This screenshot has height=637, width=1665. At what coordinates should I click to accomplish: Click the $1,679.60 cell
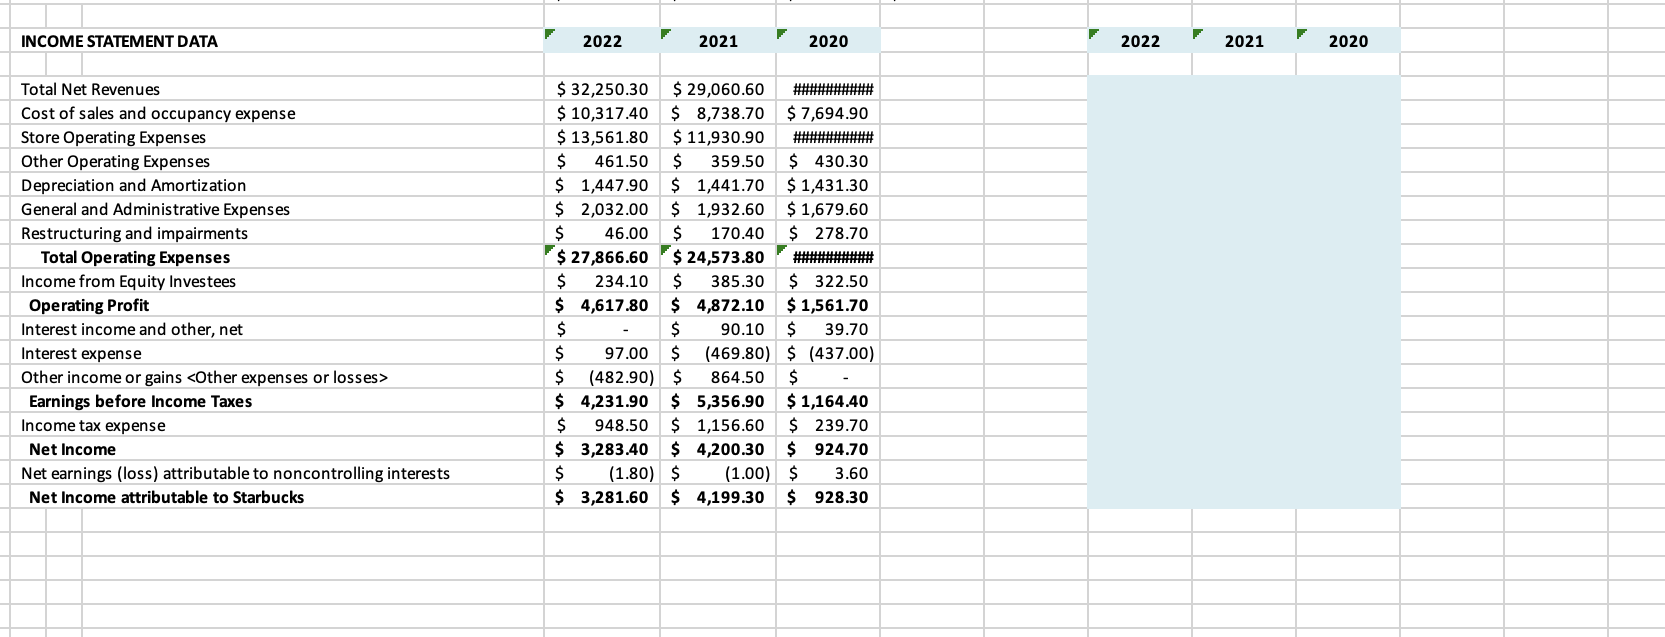828,209
